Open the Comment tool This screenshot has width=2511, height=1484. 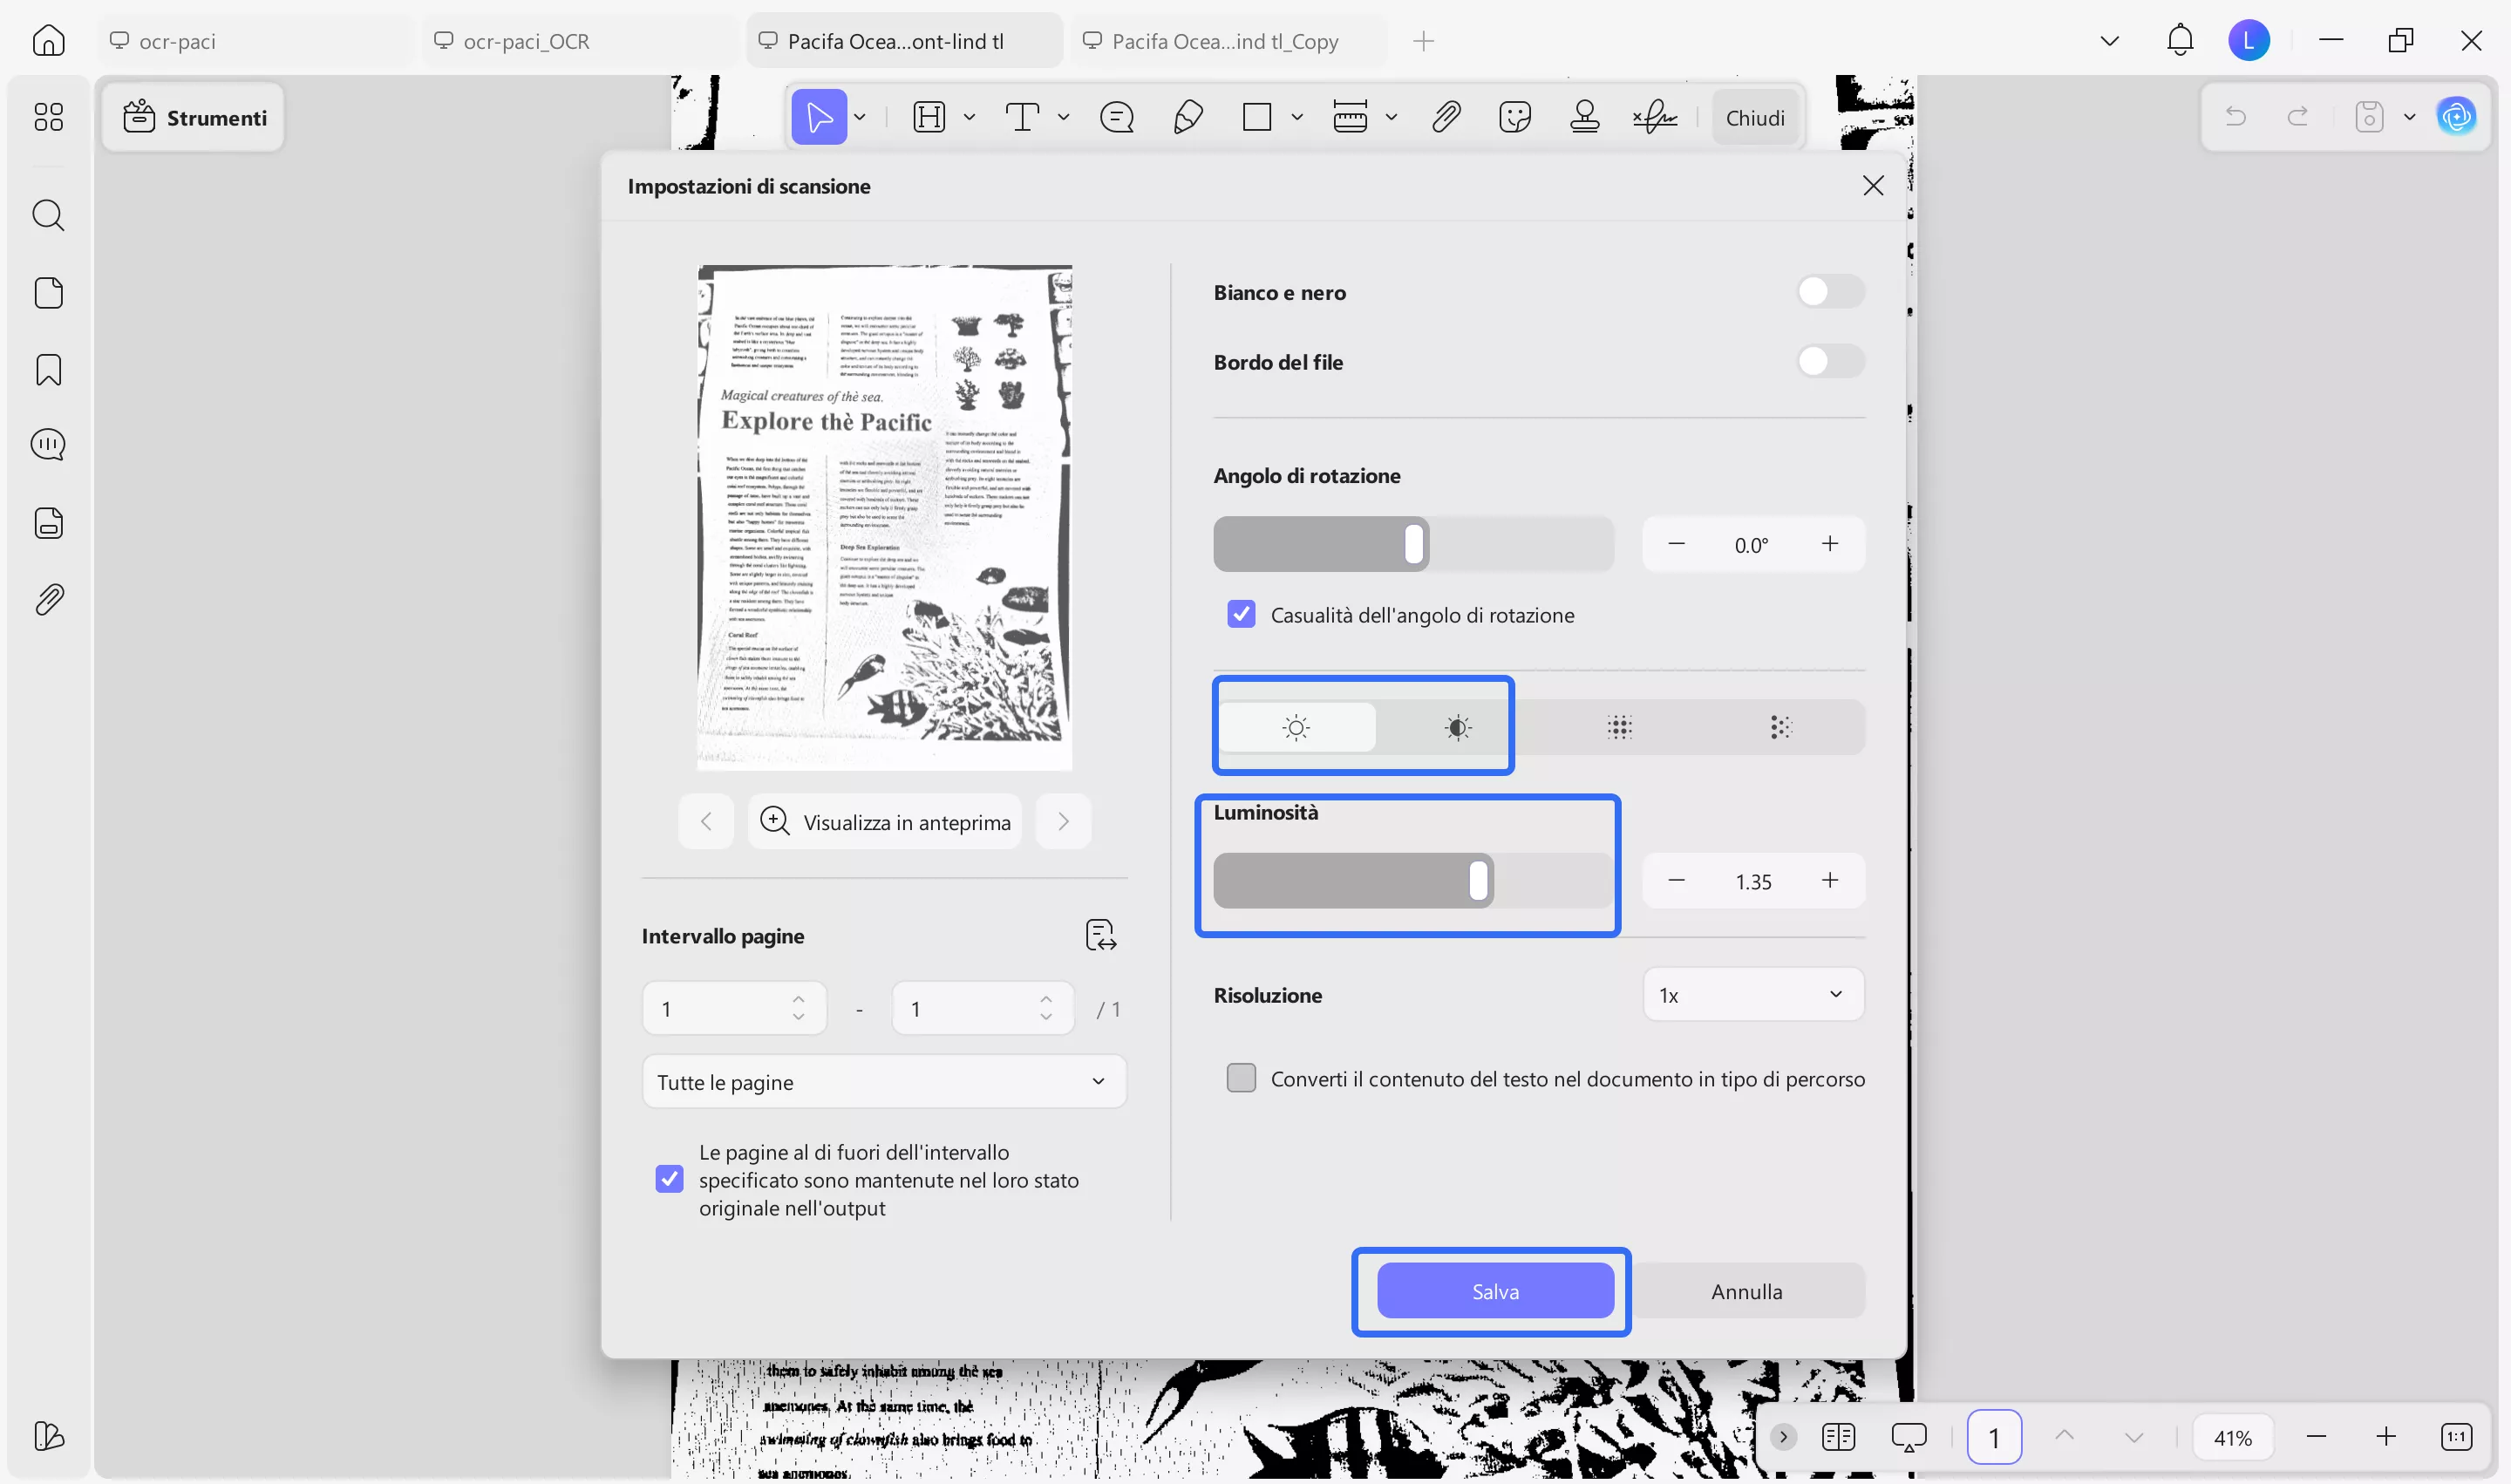click(x=1117, y=117)
